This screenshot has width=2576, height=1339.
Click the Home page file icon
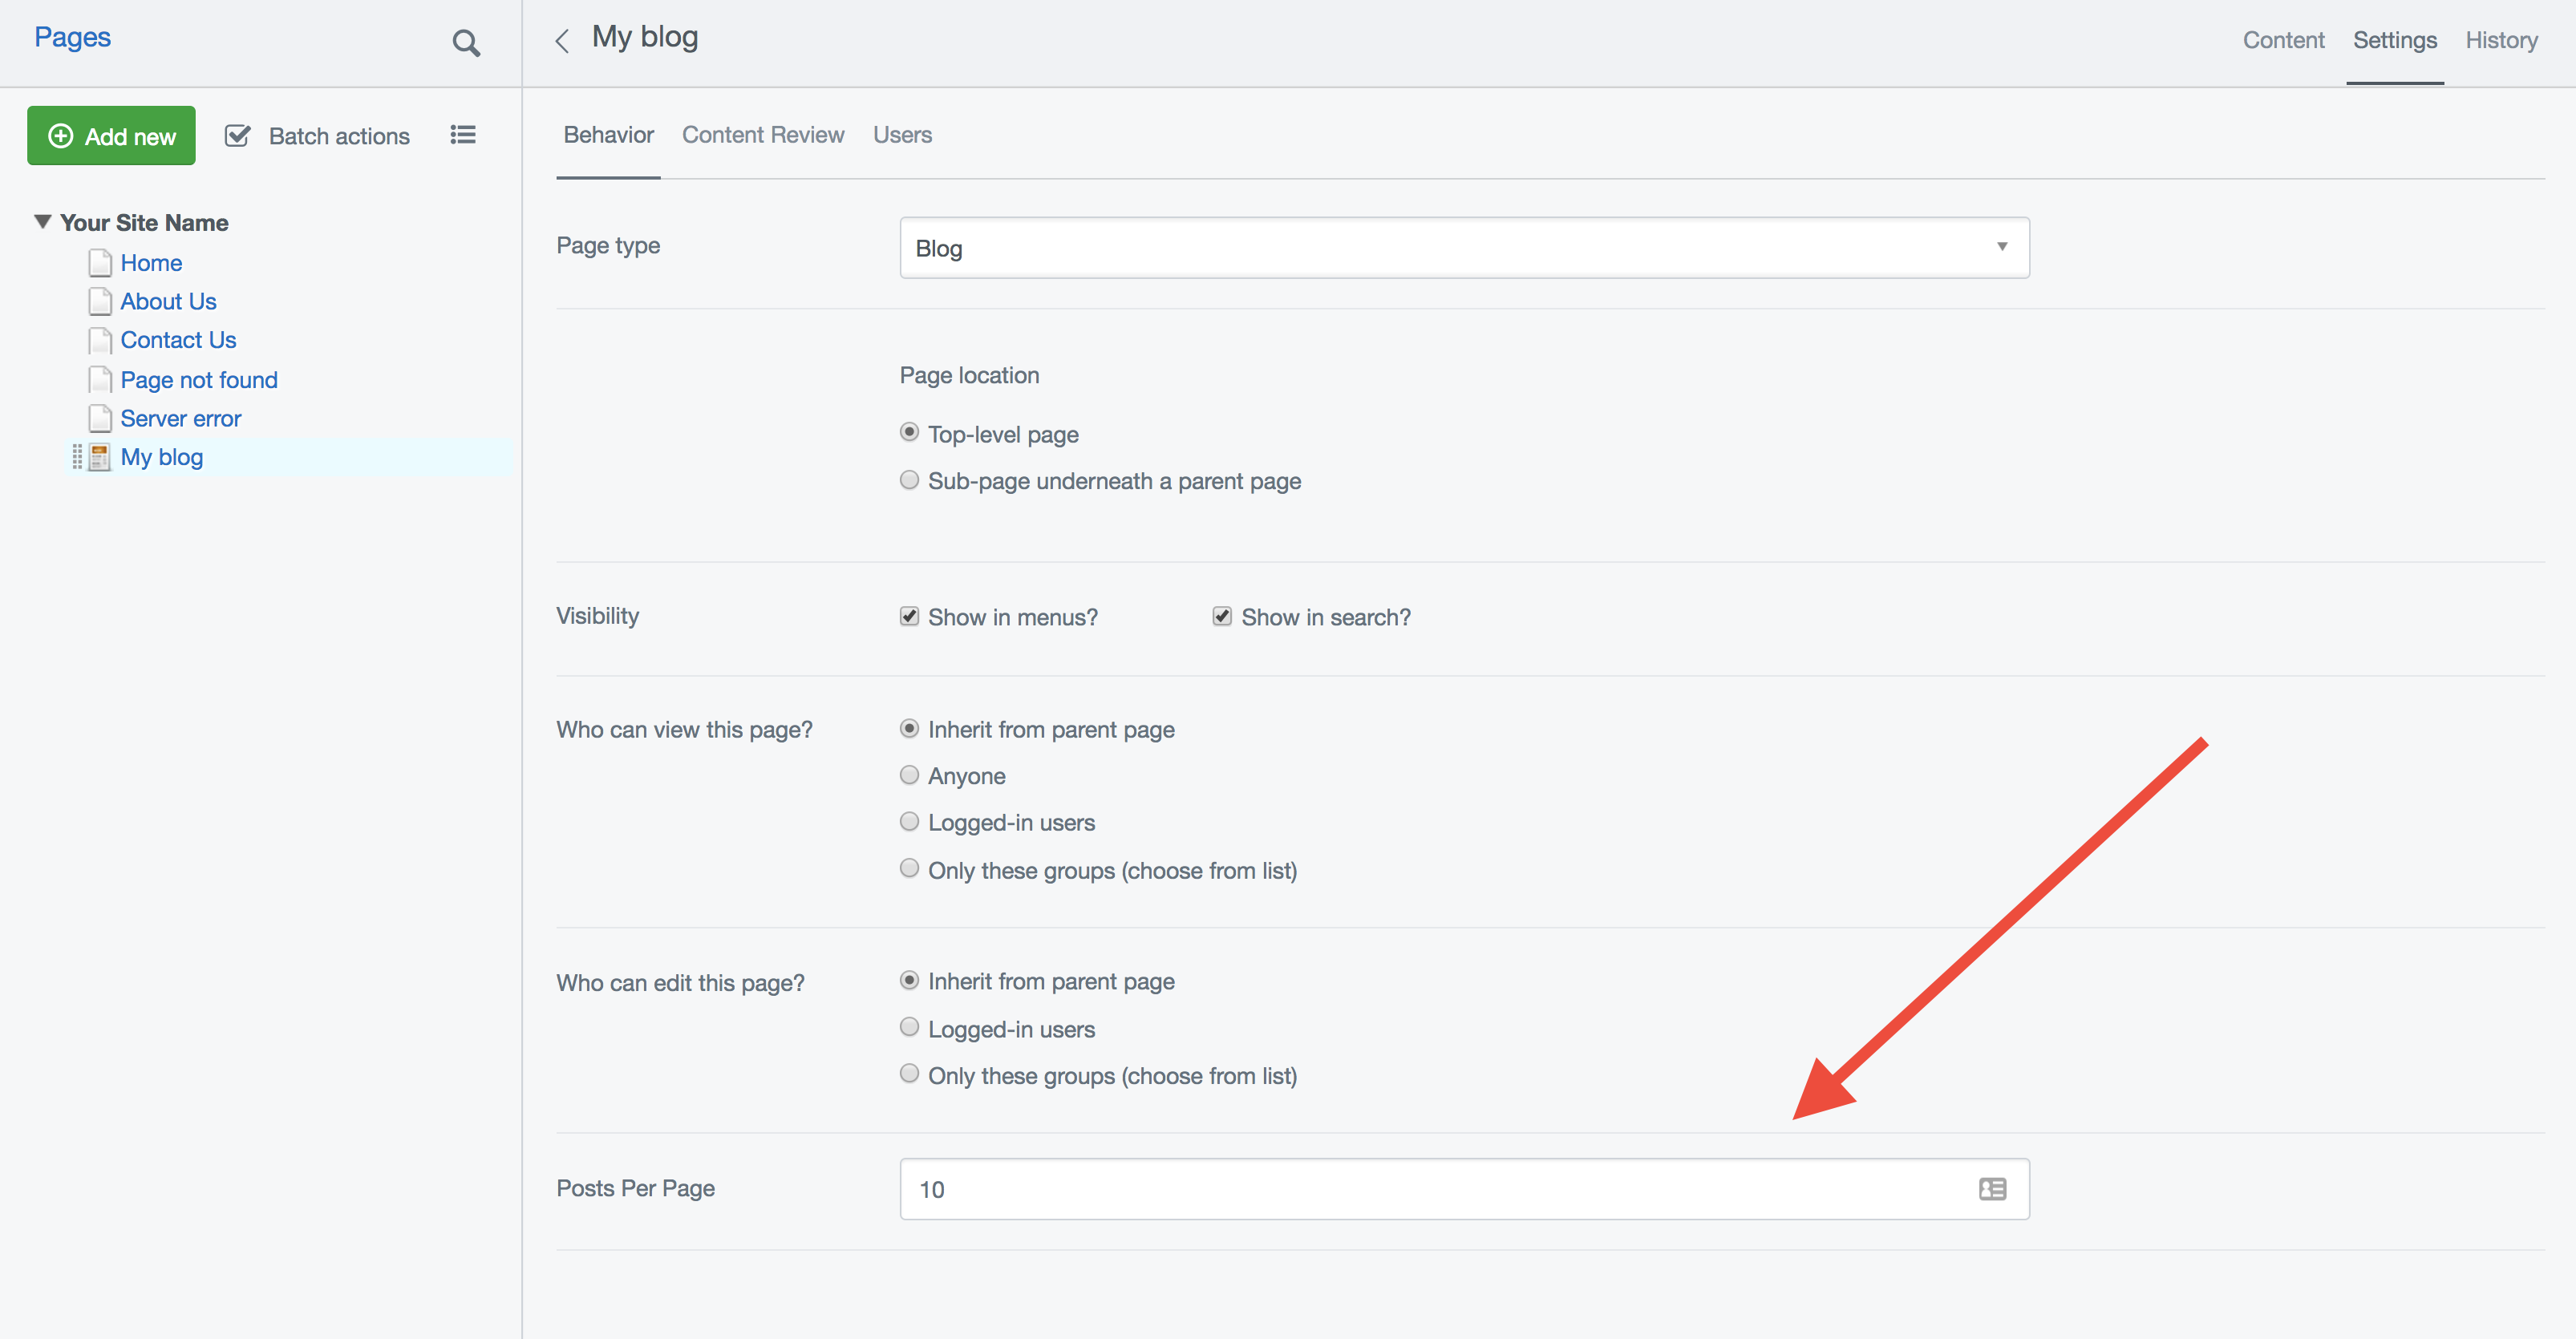[99, 263]
